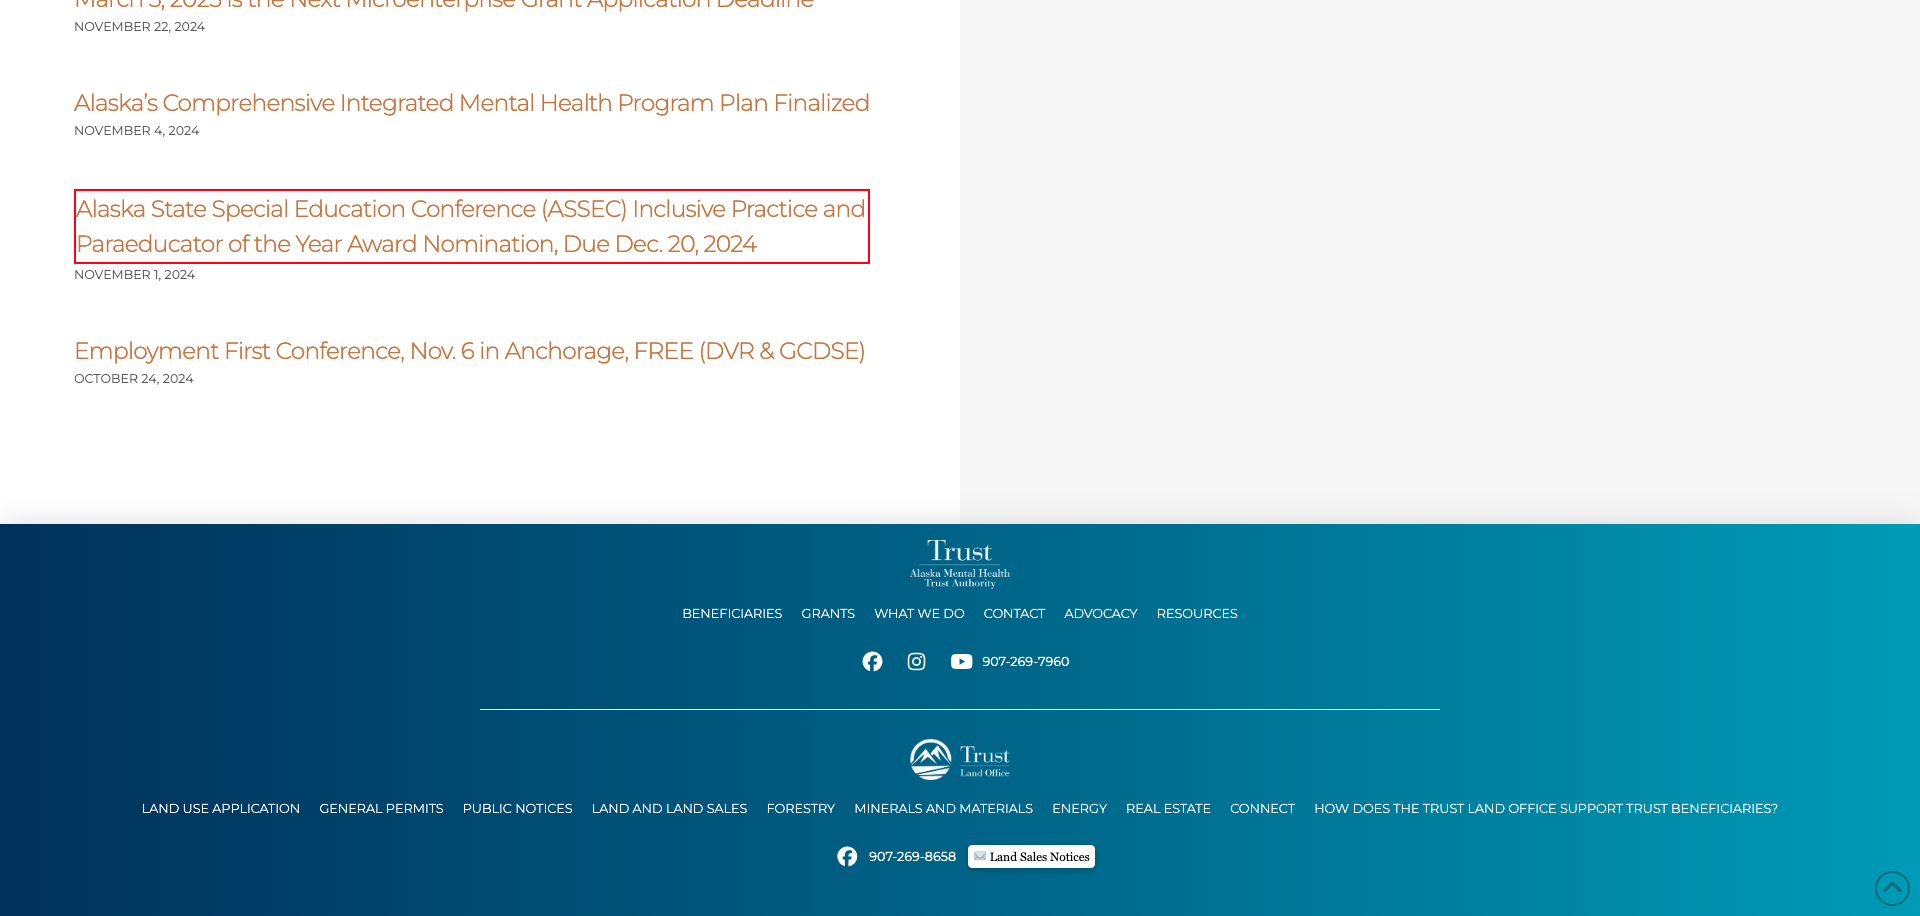The width and height of the screenshot is (1920, 916).
Task: Open the Public Notices footer link
Action: coord(517,809)
